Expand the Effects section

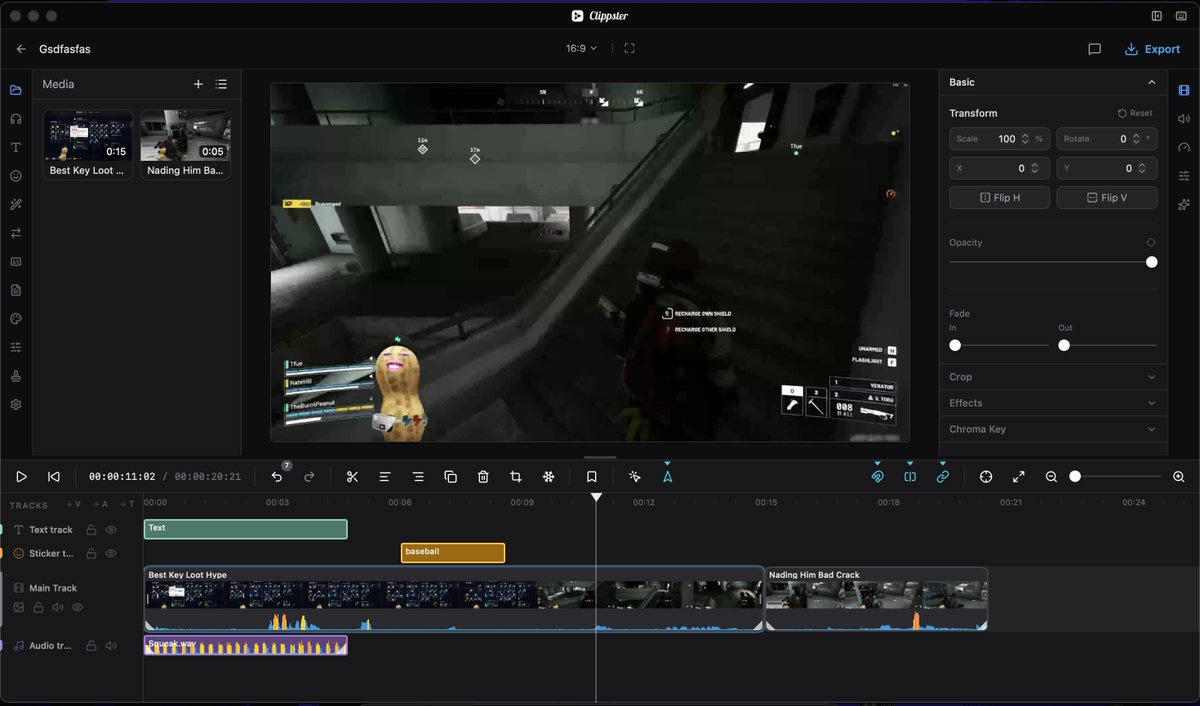1053,403
